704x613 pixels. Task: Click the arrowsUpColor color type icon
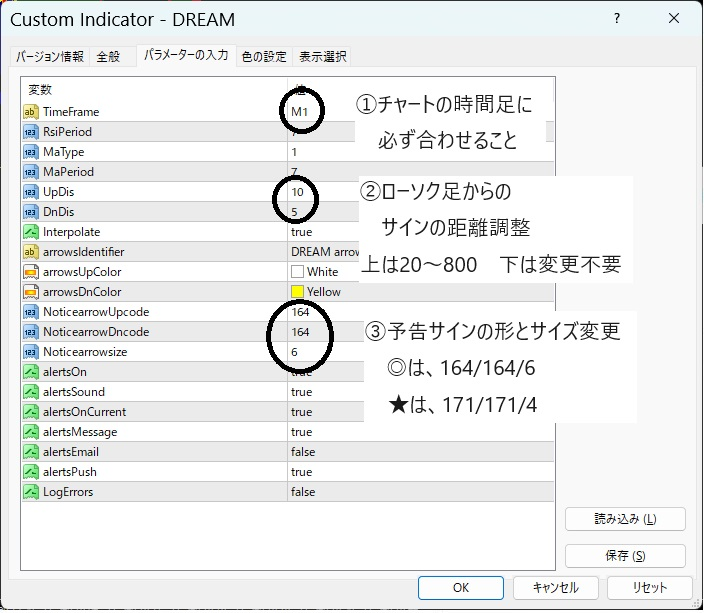tap(31, 272)
